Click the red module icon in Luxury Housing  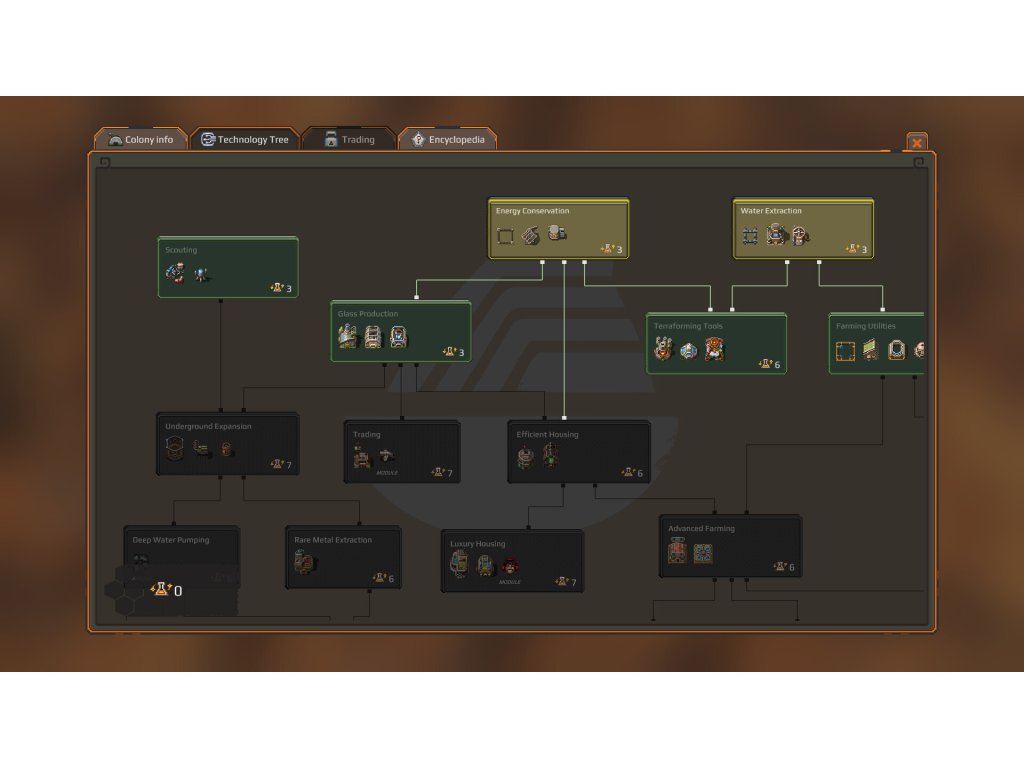(511, 567)
